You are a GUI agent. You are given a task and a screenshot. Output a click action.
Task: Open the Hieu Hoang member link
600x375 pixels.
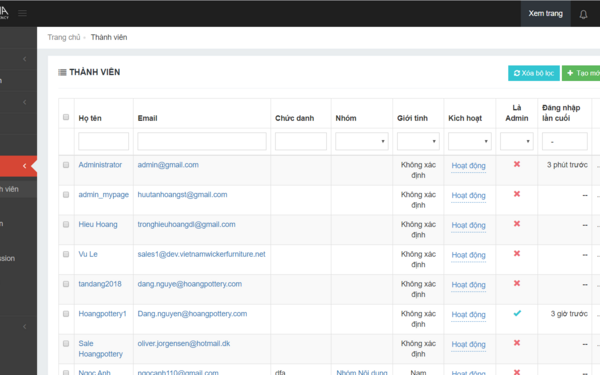pos(98,225)
